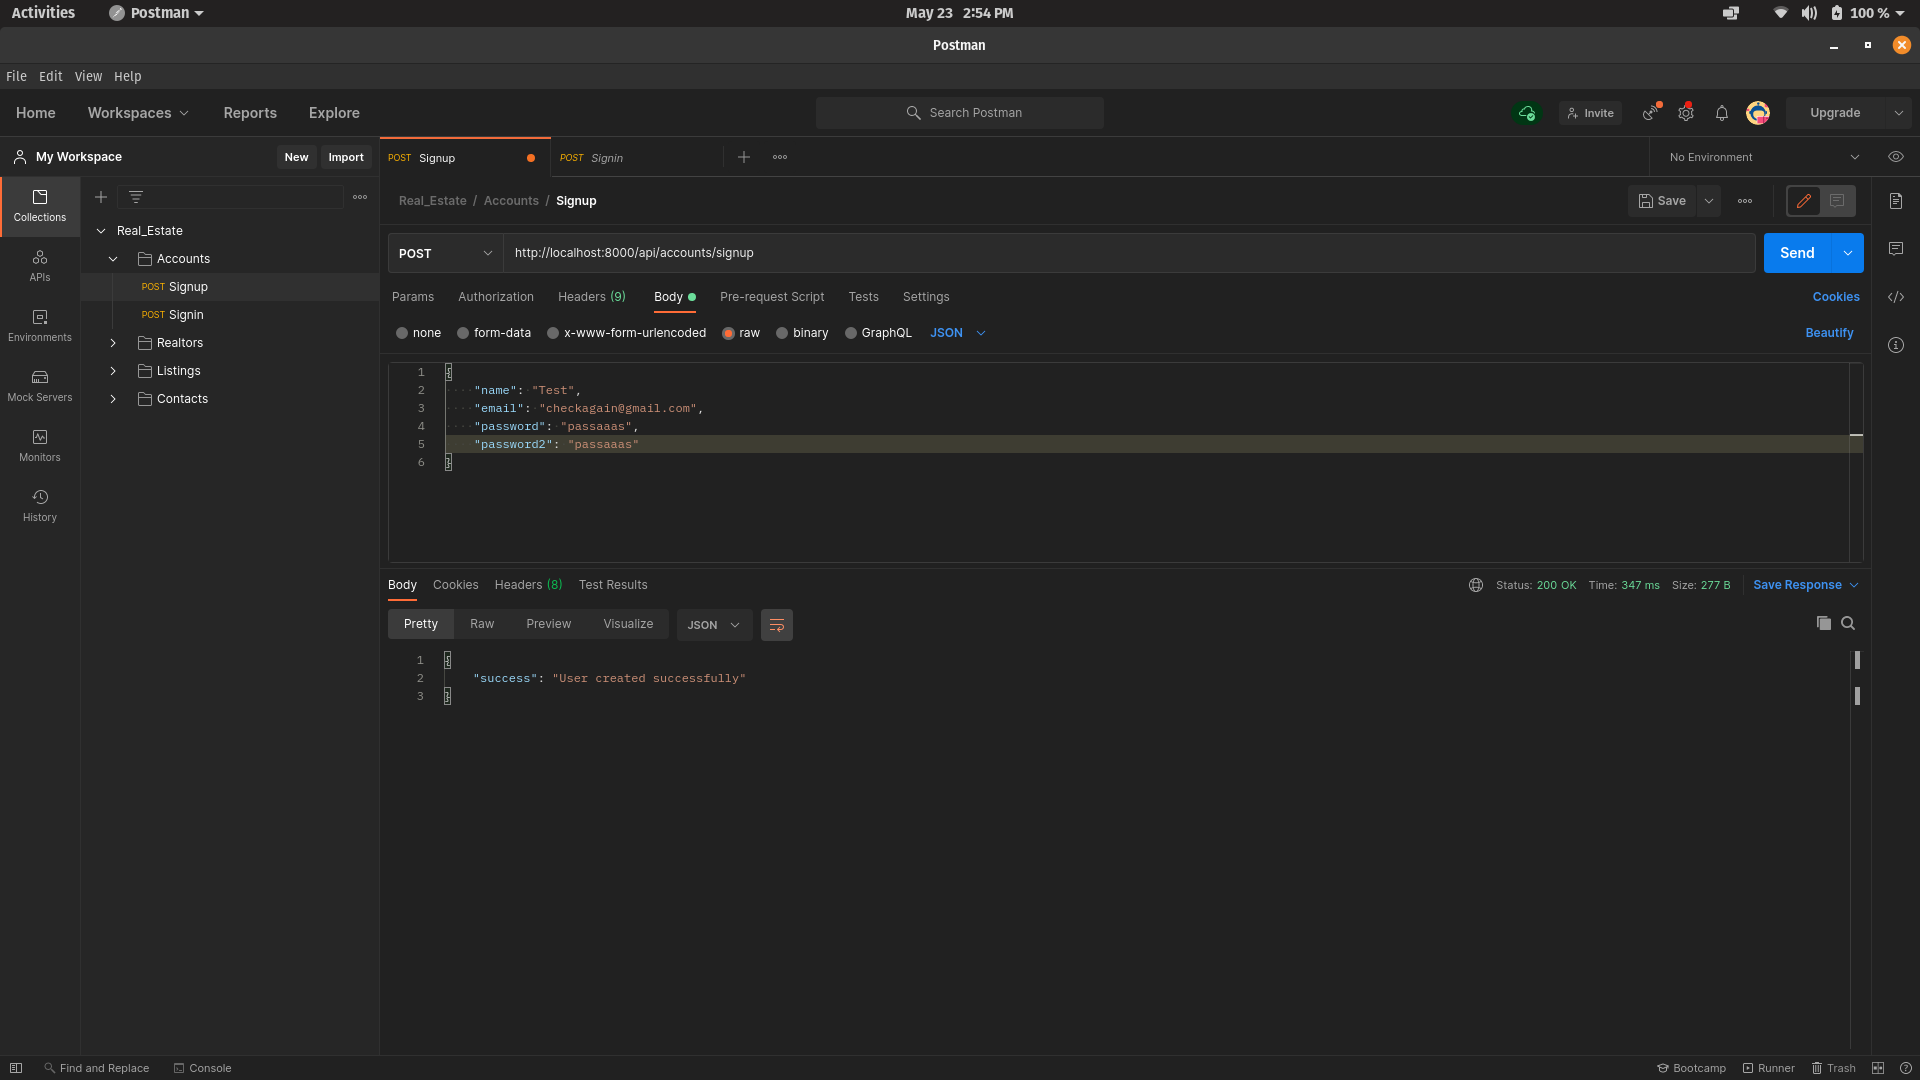Open the Monitors sidebar panel
Image resolution: width=1920 pixels, height=1080 pixels.
(x=40, y=445)
